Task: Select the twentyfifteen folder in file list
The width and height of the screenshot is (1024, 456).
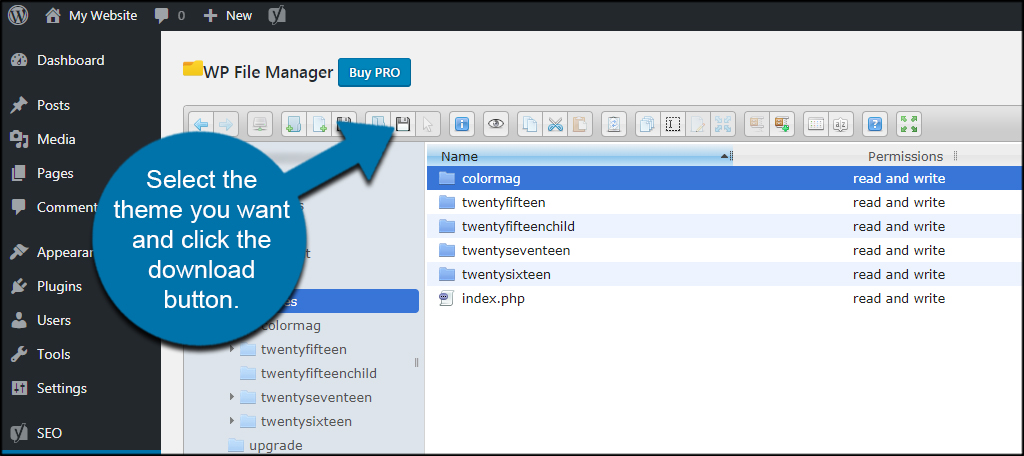Action: coord(725,203)
